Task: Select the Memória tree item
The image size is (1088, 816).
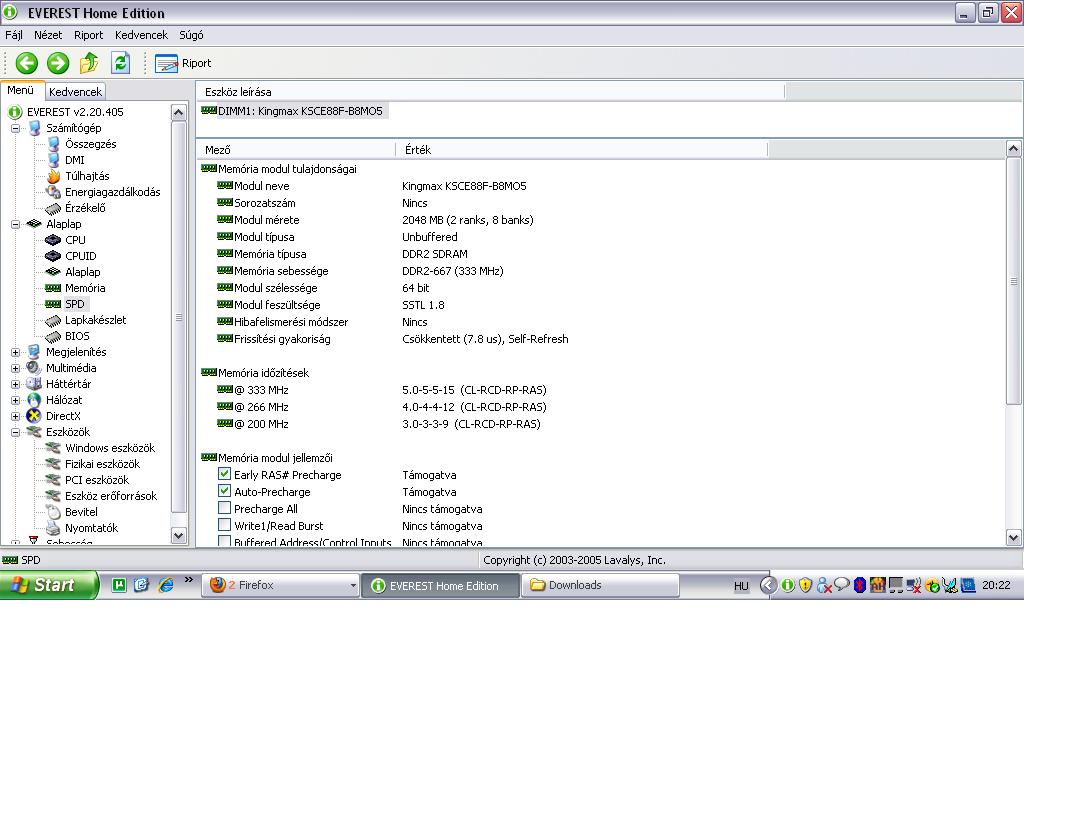Action: pyautogui.click(x=85, y=288)
